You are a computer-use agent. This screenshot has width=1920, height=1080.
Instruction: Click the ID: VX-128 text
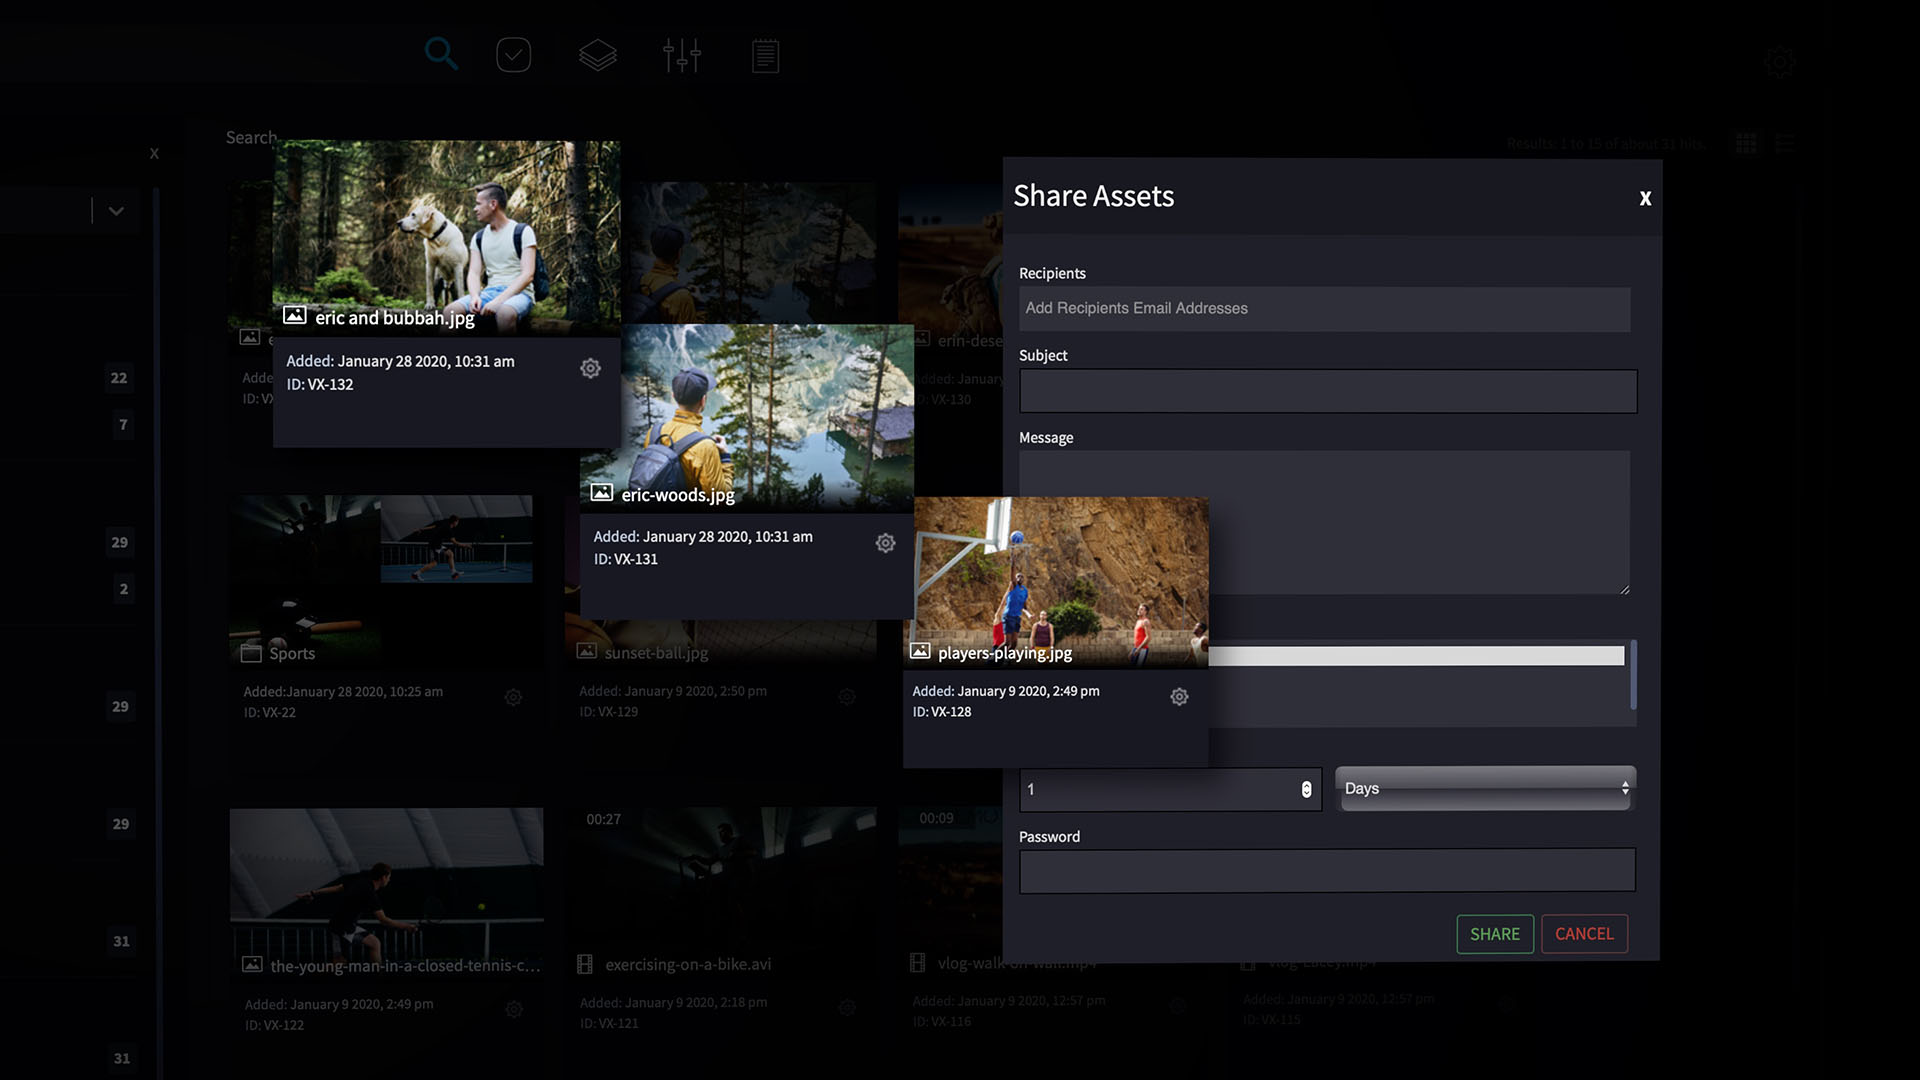click(941, 712)
